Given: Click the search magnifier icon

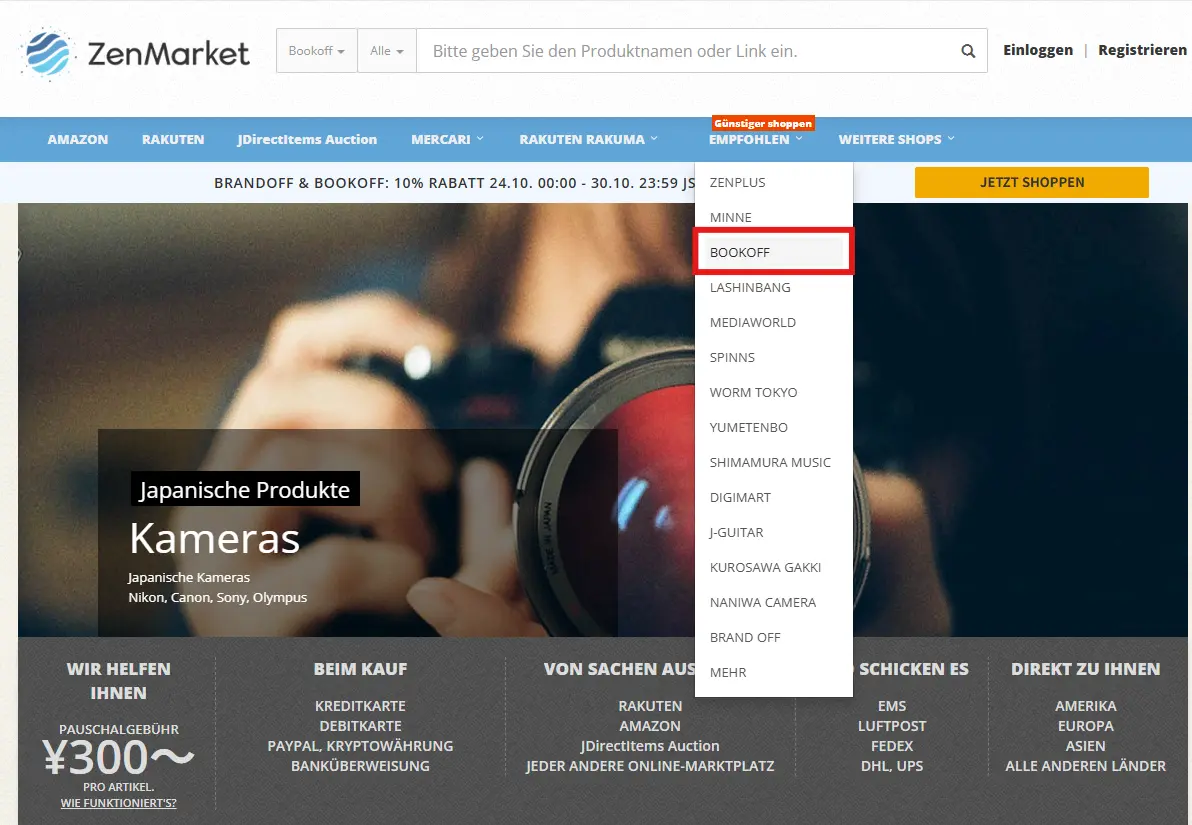Looking at the screenshot, I should (968, 51).
